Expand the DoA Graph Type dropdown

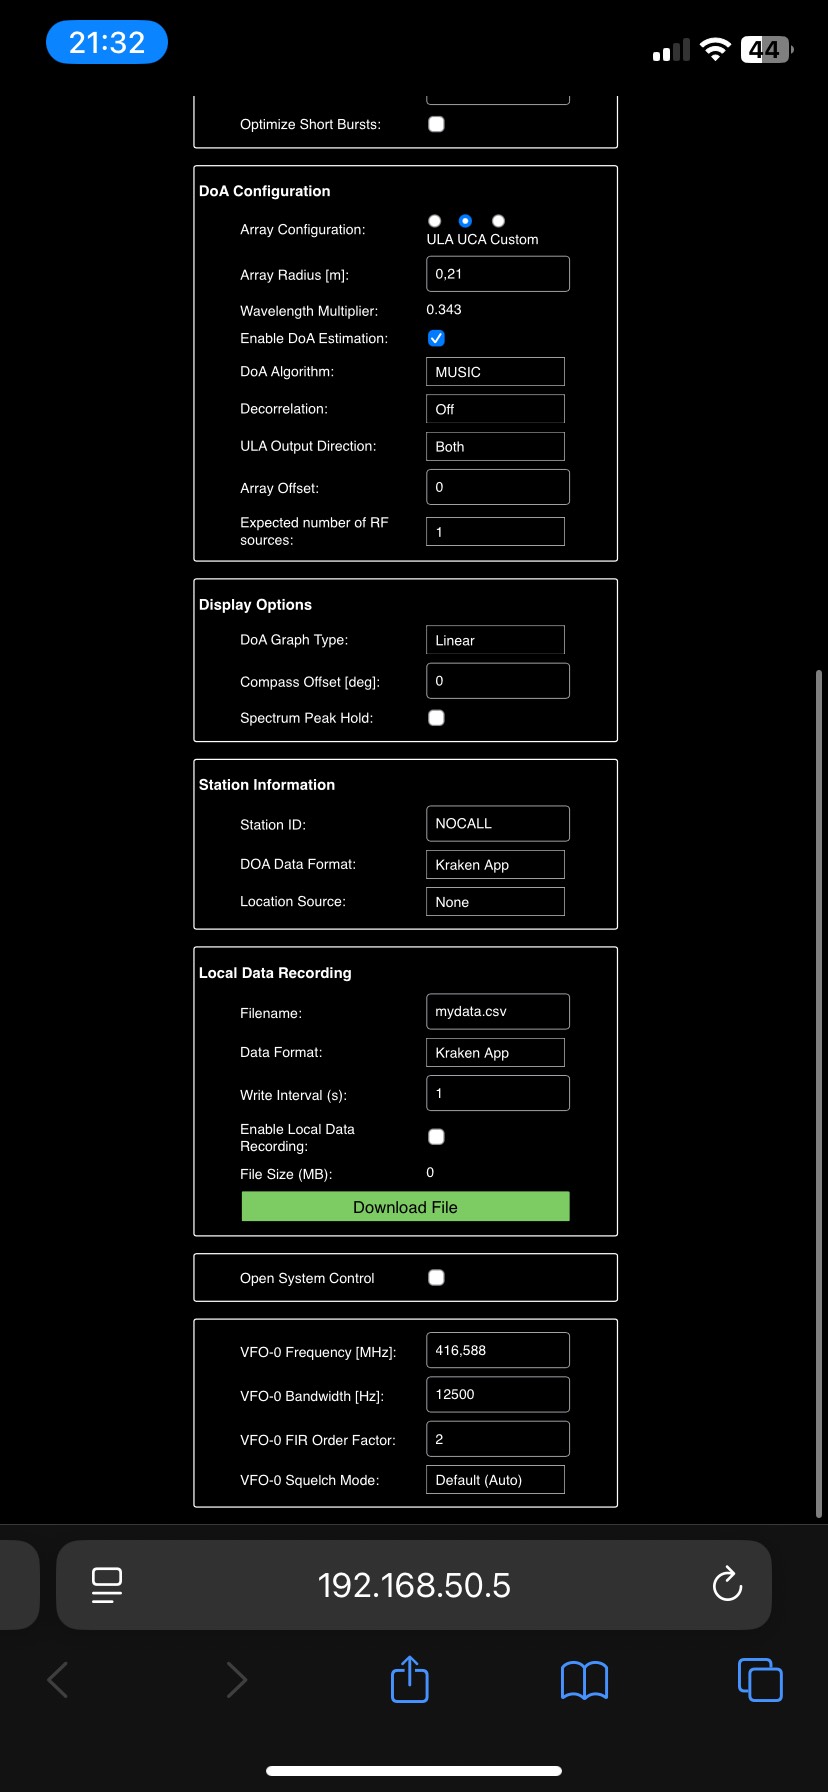pos(495,640)
